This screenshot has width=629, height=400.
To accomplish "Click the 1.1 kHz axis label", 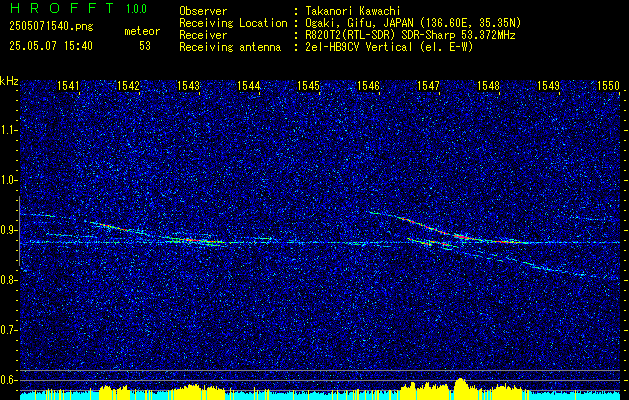I will (9, 130).
